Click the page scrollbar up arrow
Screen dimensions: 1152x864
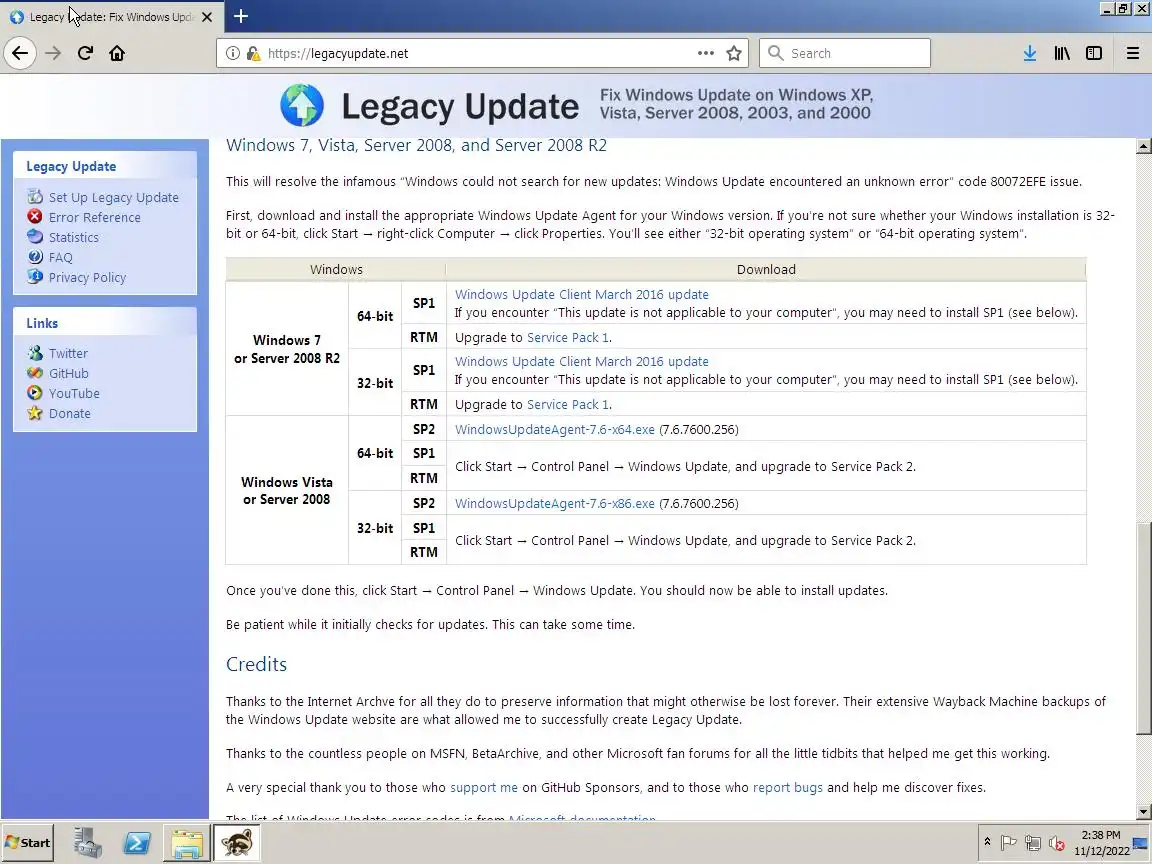1143,145
